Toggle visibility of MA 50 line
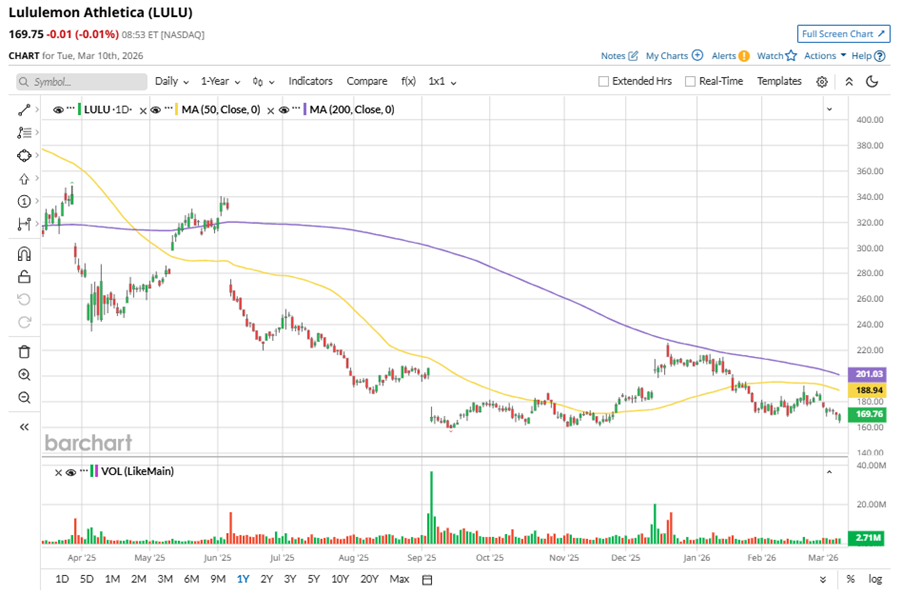 coord(155,110)
